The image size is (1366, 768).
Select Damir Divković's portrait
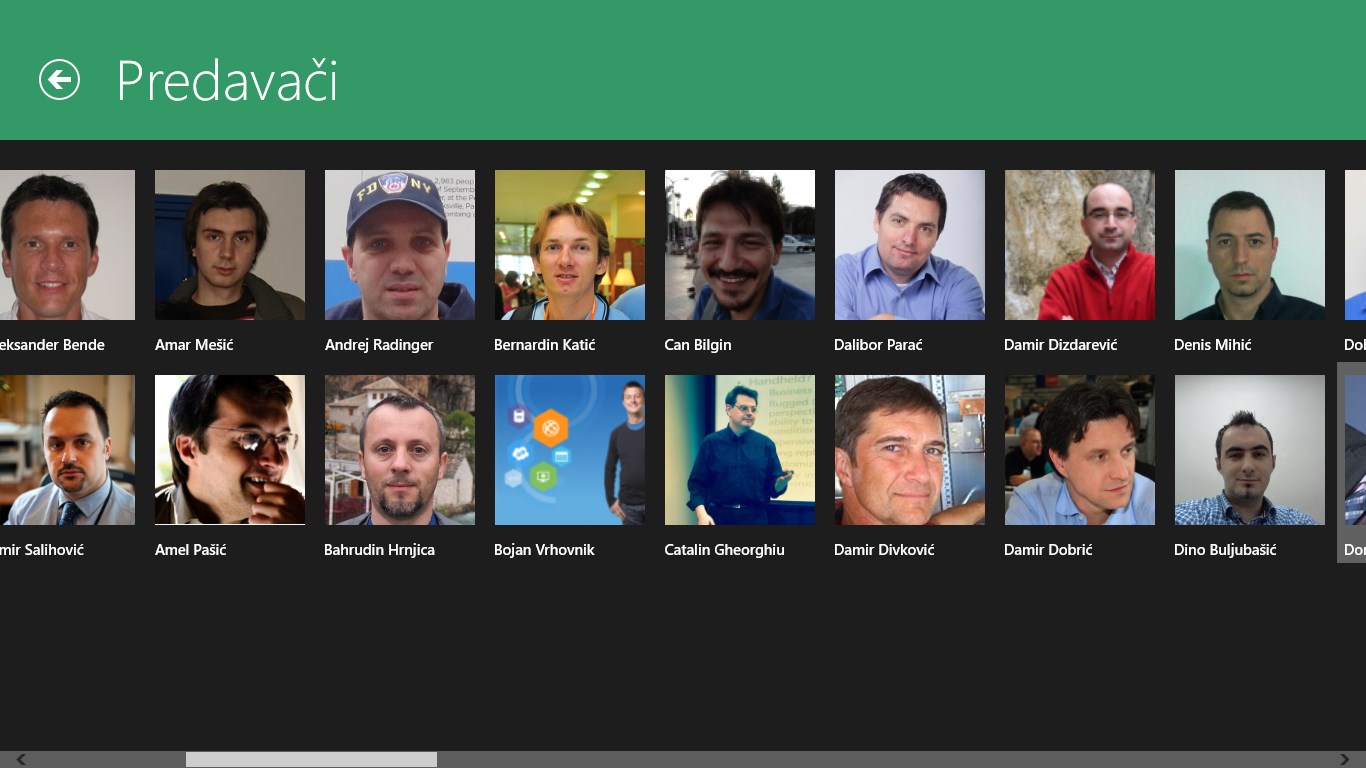[910, 450]
